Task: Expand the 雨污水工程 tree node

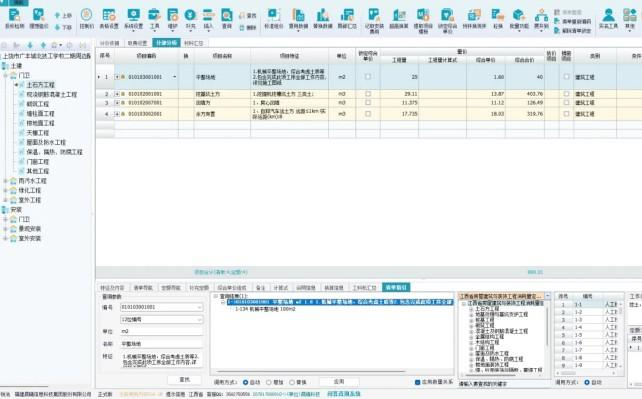Action: [6, 181]
